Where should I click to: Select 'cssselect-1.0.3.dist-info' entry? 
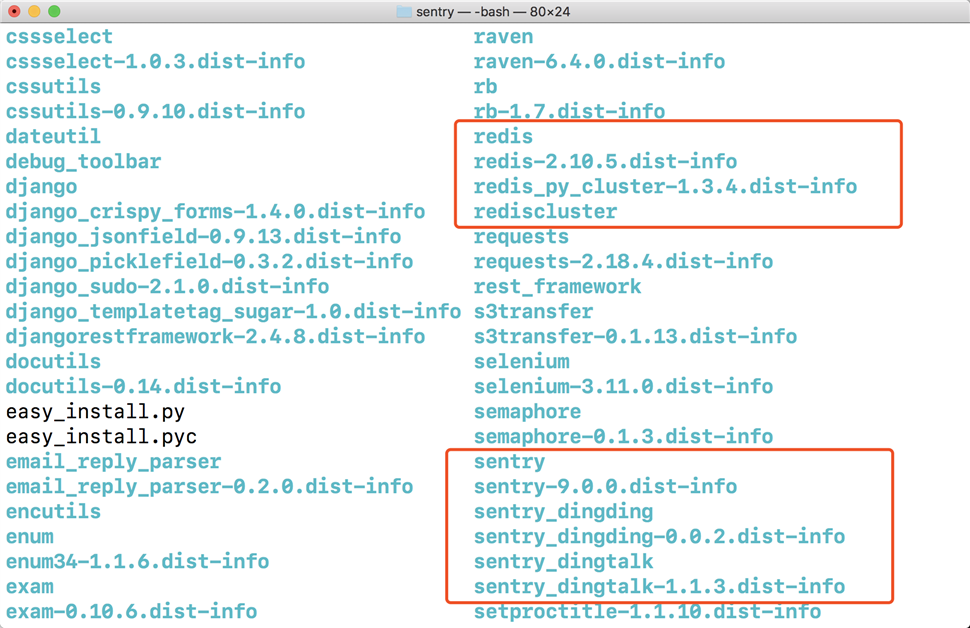click(x=155, y=61)
